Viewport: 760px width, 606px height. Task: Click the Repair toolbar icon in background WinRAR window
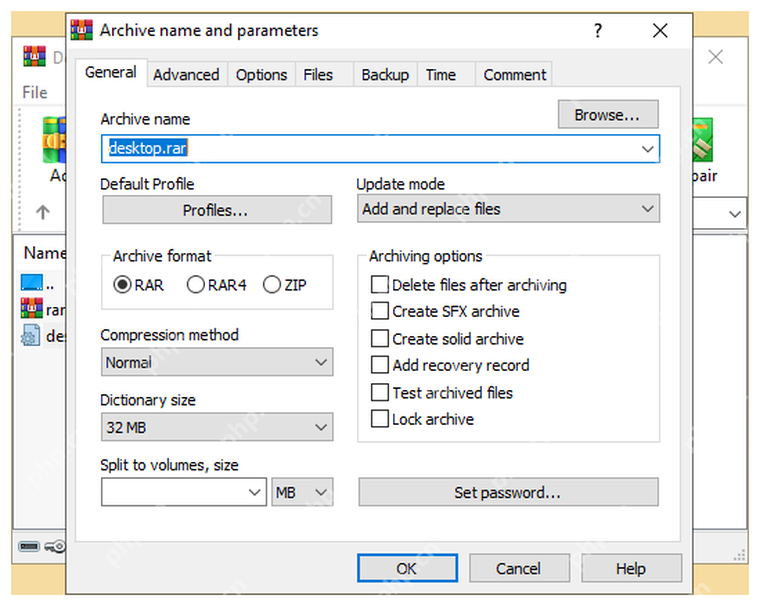703,140
